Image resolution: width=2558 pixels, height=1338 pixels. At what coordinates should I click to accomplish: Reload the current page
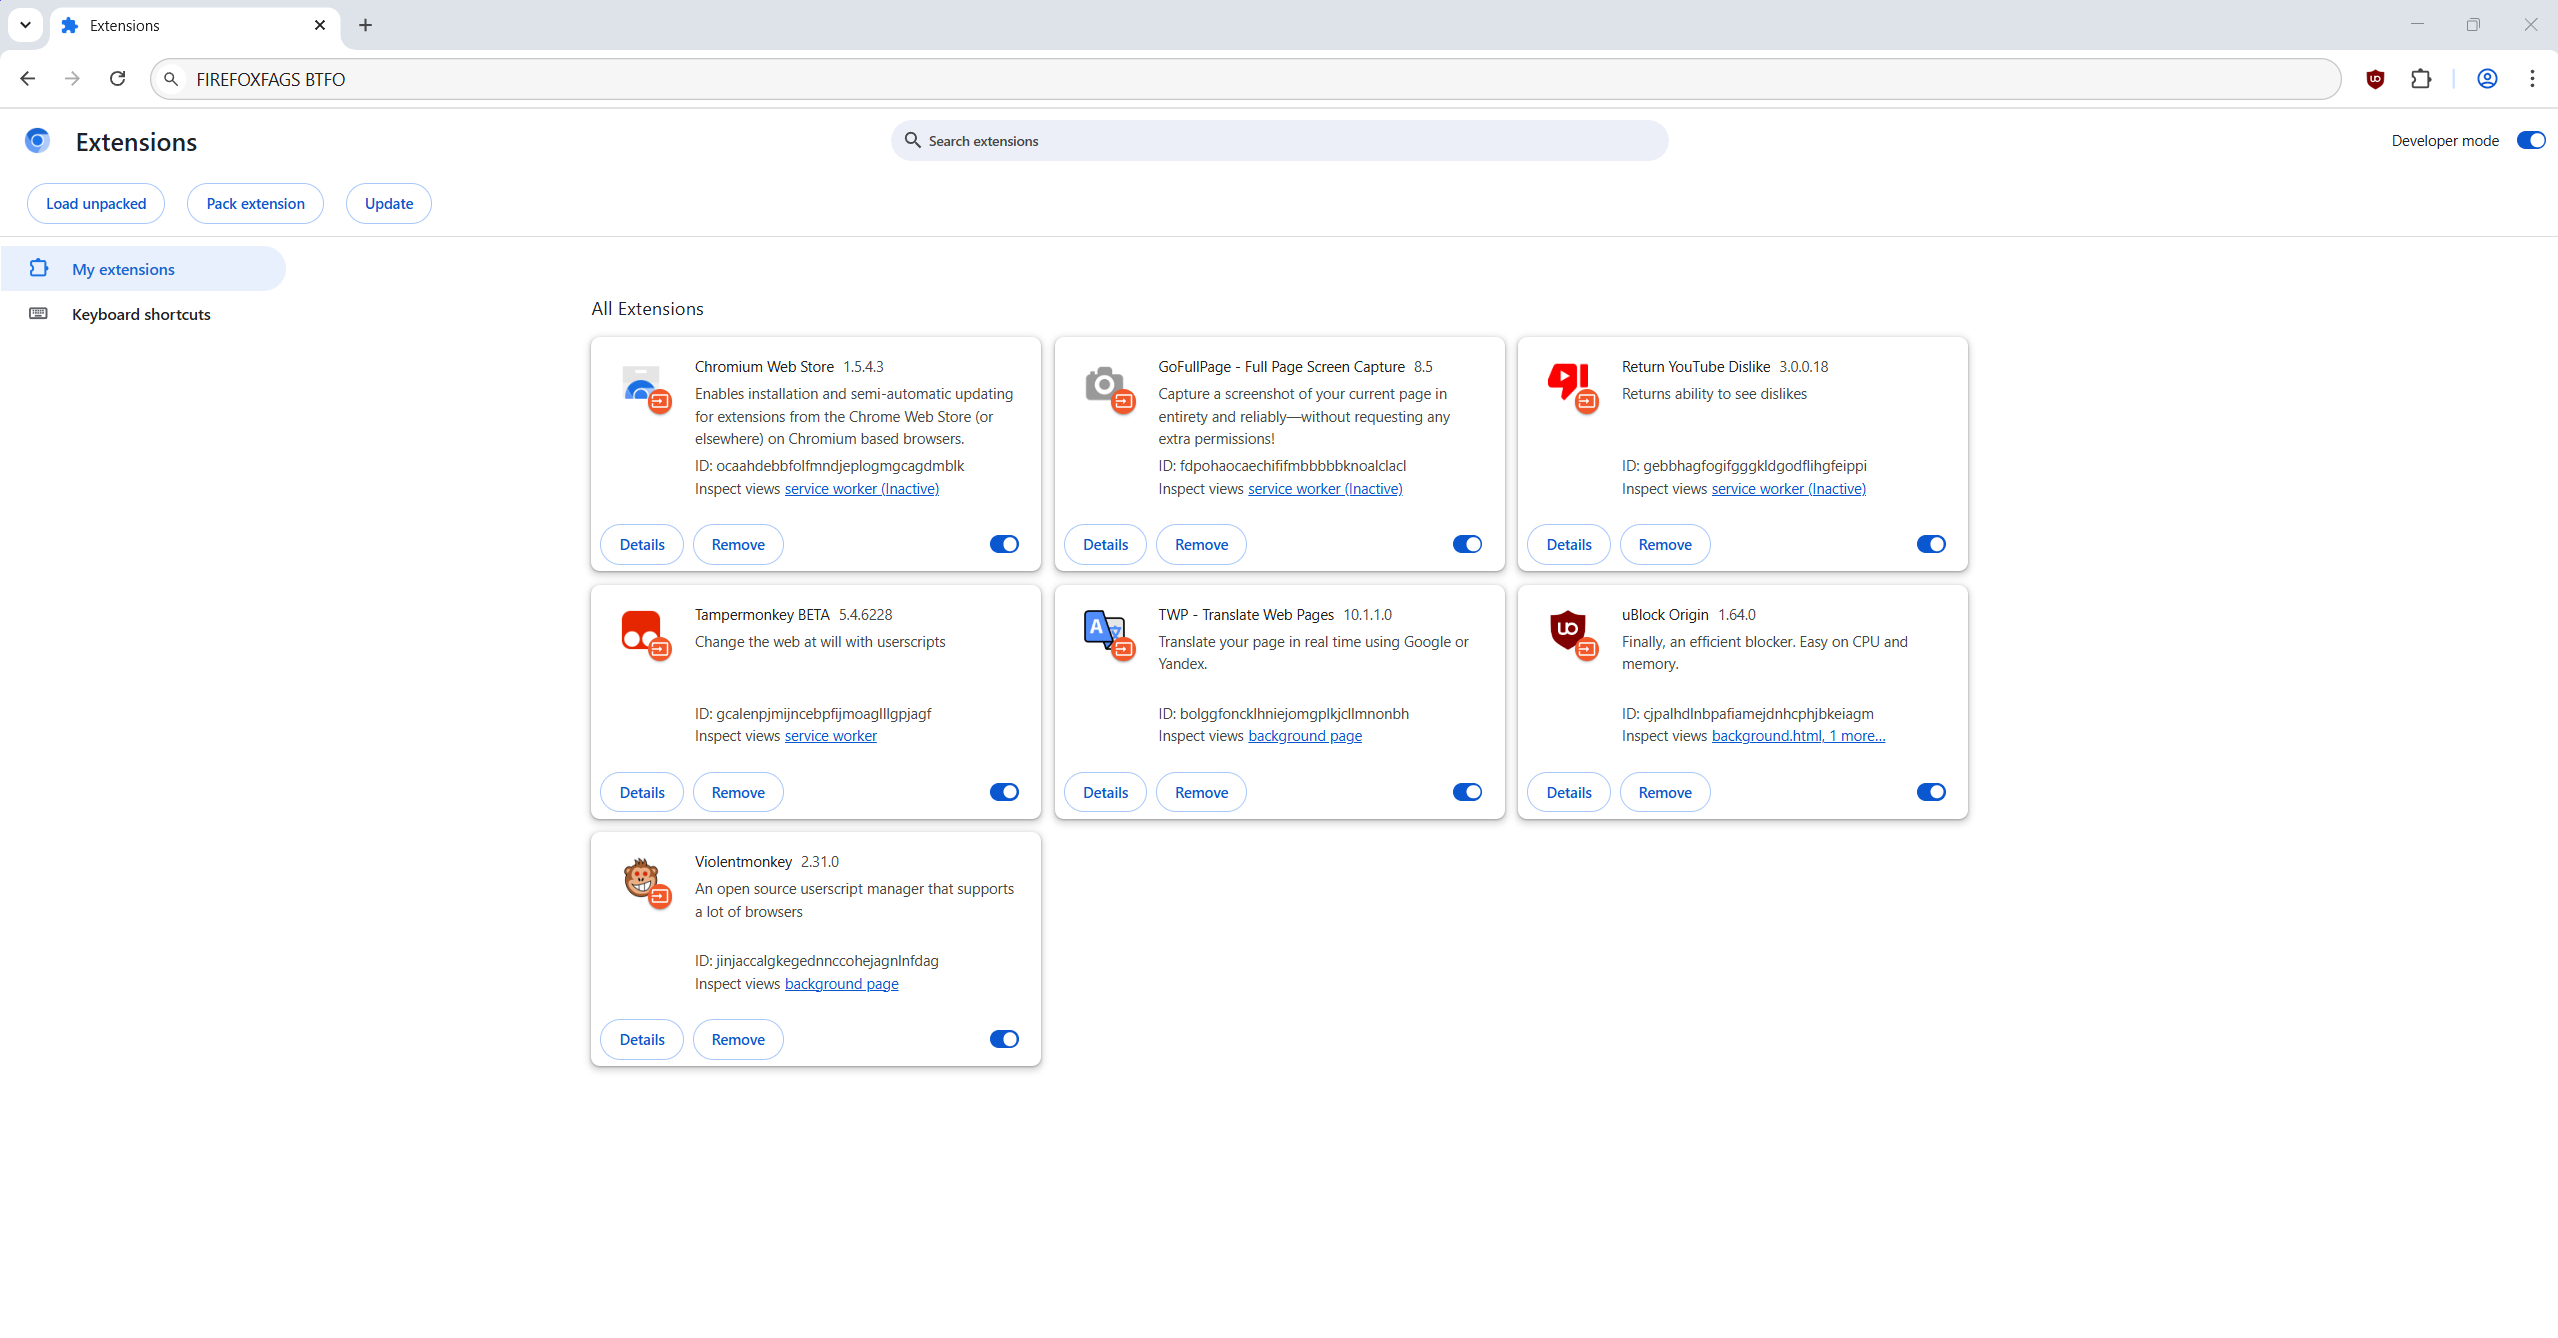tap(117, 79)
